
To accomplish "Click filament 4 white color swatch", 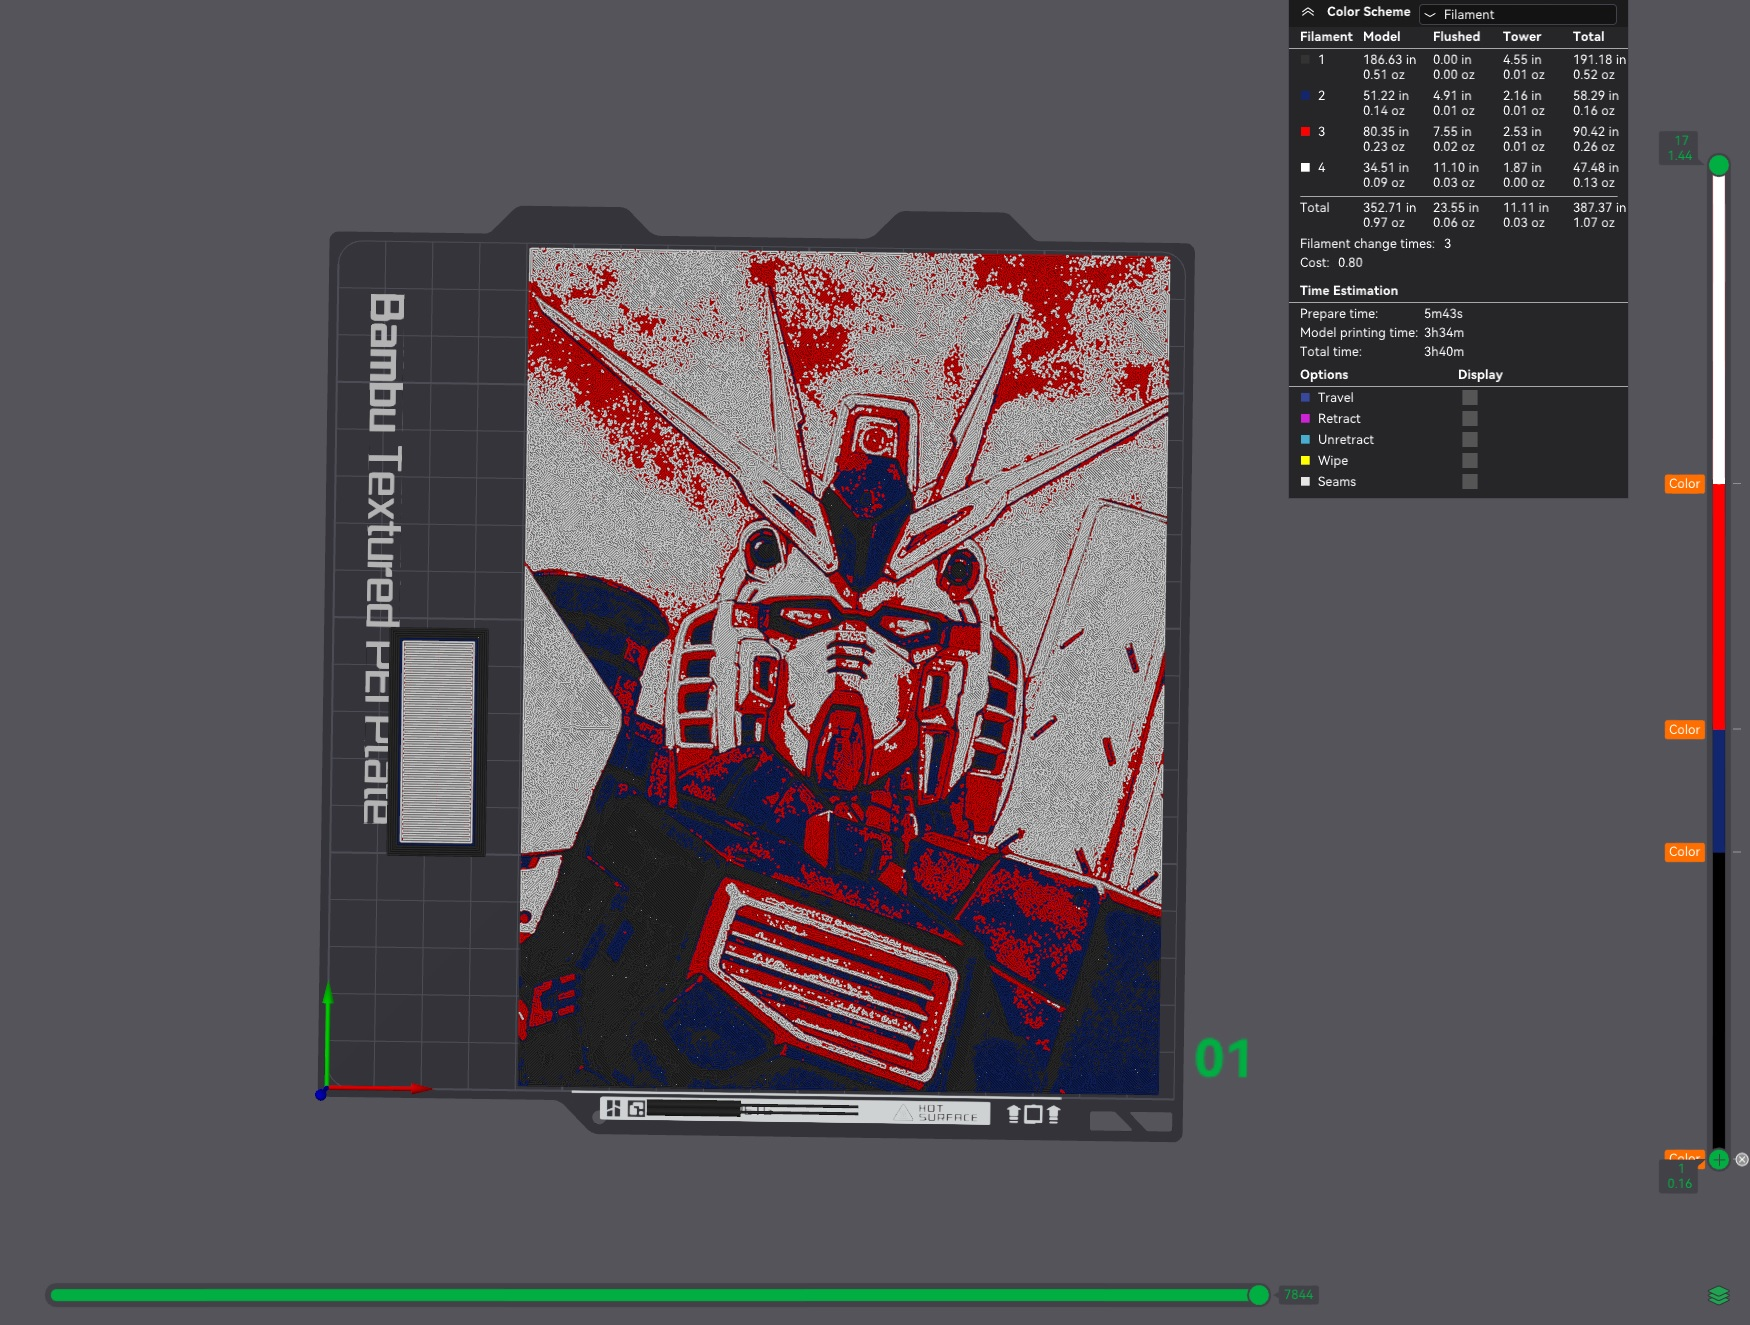I will [1305, 168].
